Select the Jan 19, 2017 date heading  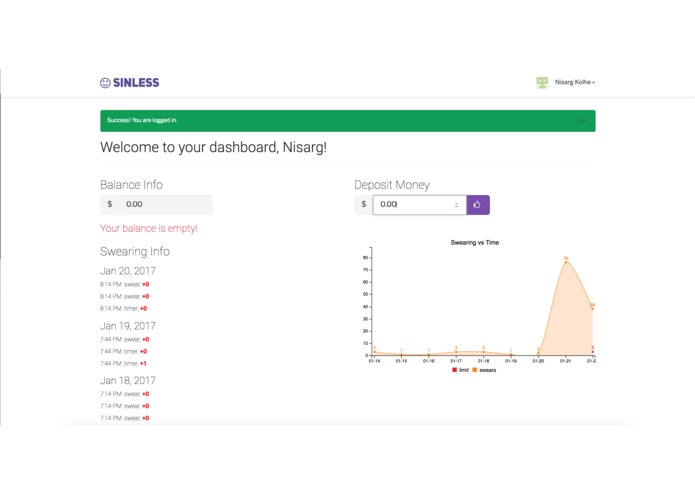tap(128, 326)
